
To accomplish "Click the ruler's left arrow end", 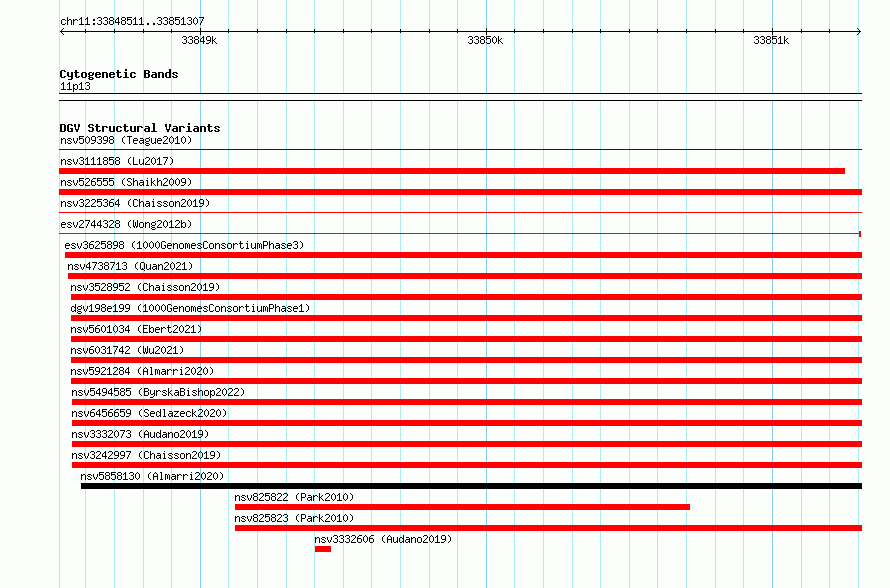I will point(62,31).
